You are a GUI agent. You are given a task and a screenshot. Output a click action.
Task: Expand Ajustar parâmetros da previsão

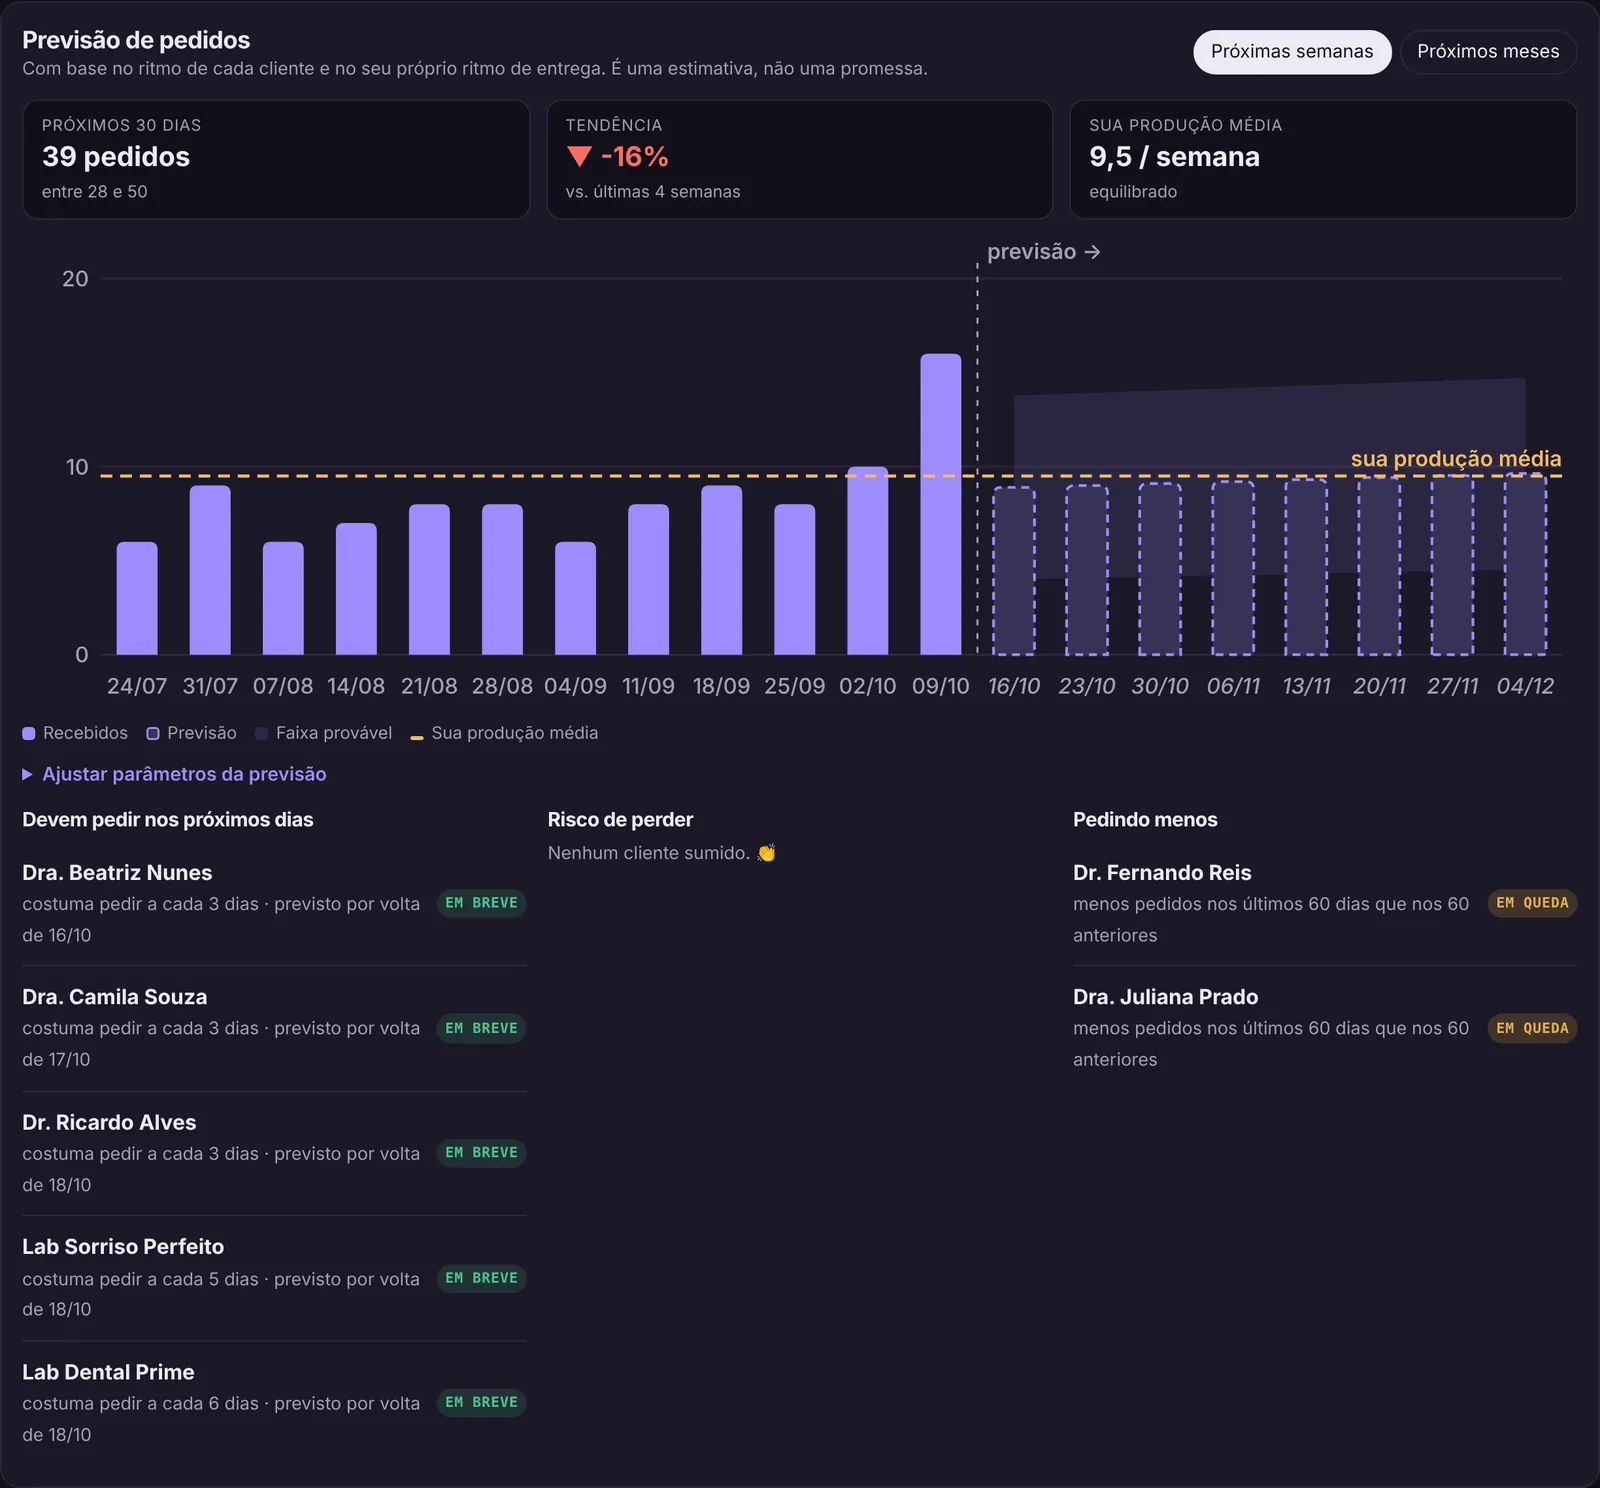click(x=174, y=774)
